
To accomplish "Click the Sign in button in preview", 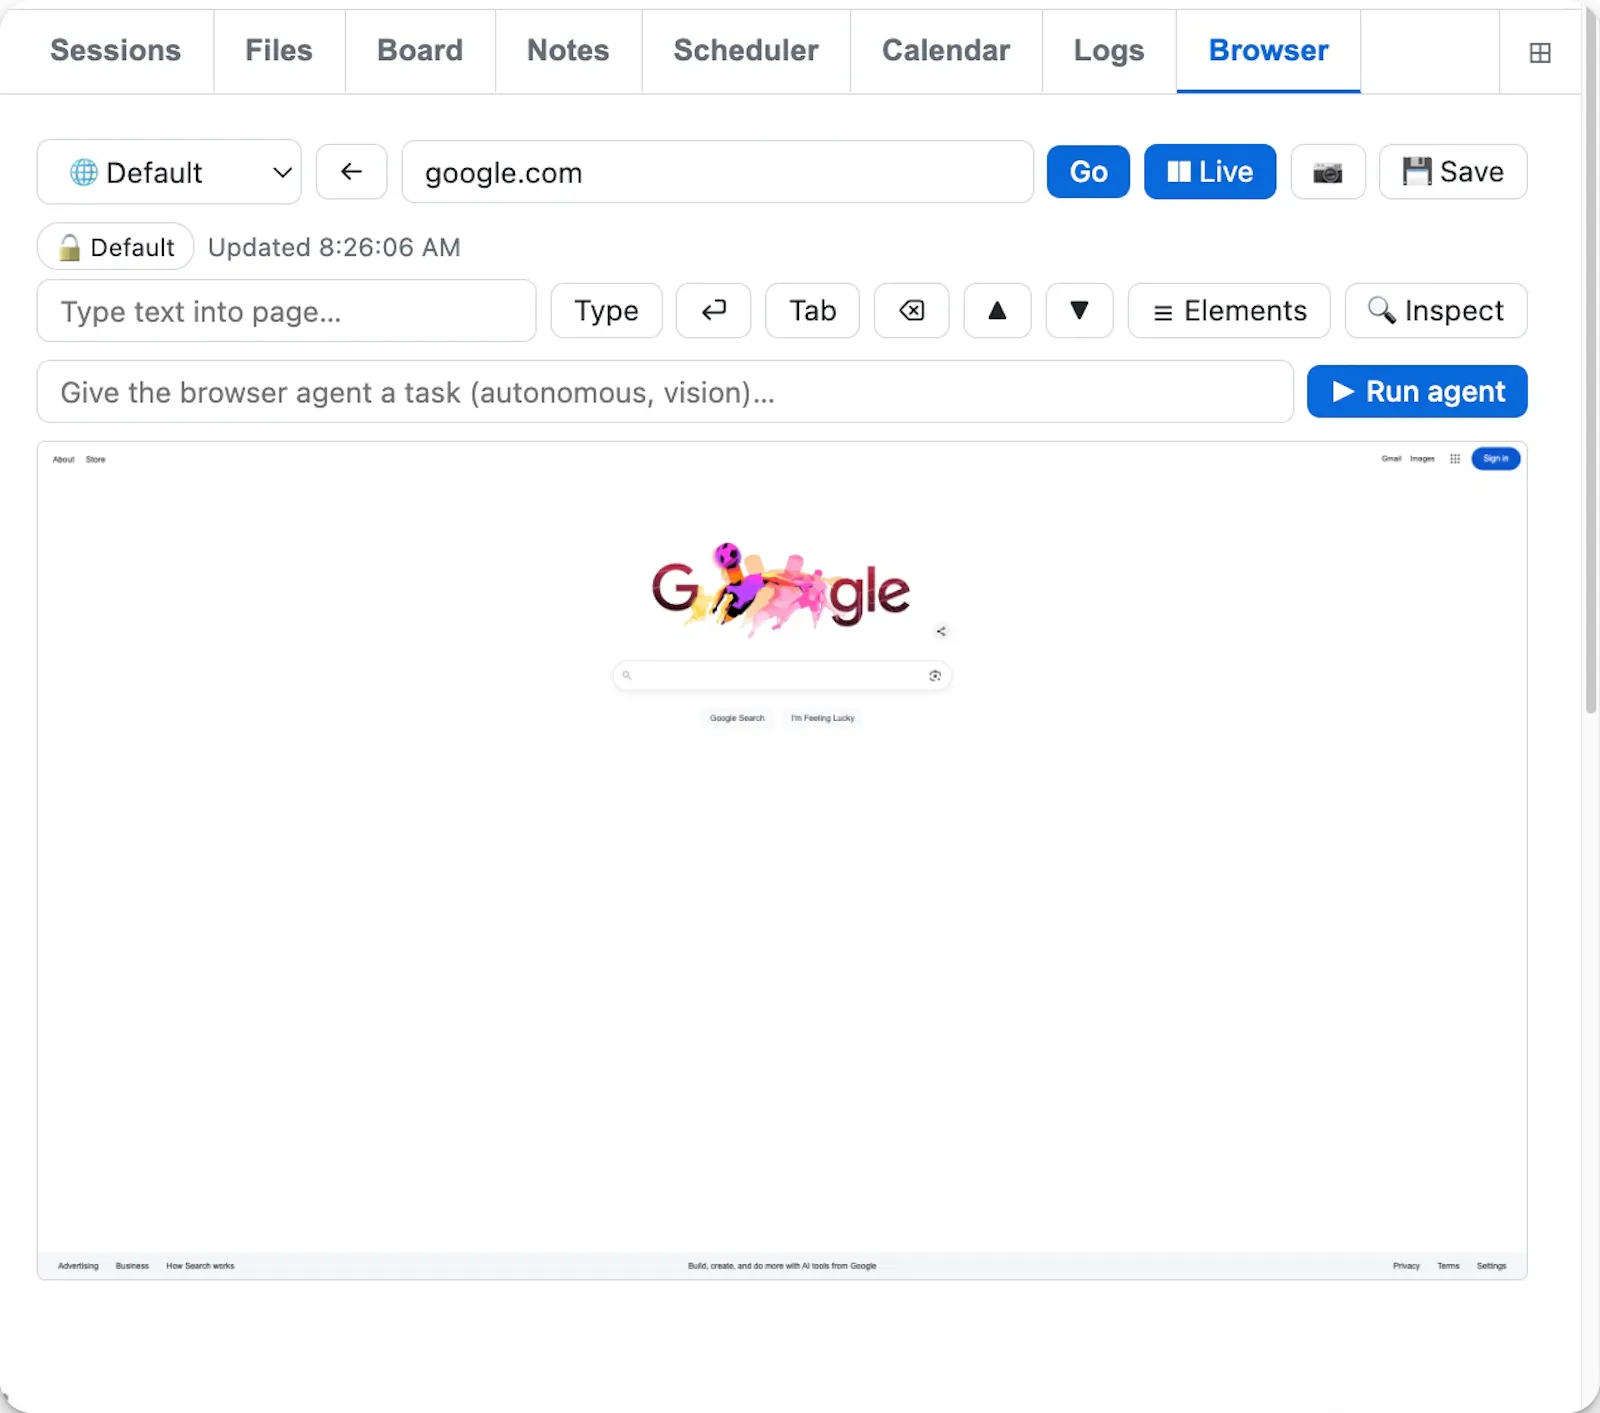I will [x=1496, y=459].
